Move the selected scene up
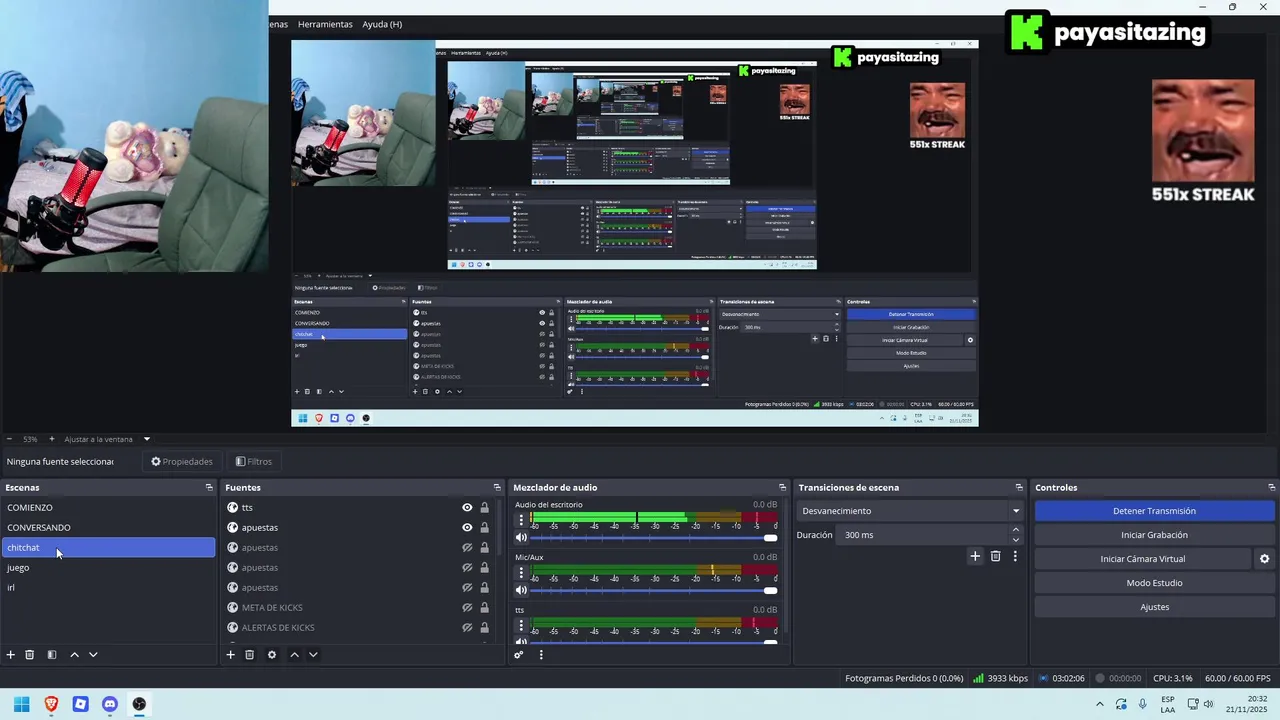Viewport: 1280px width, 720px height. pyautogui.click(x=74, y=655)
